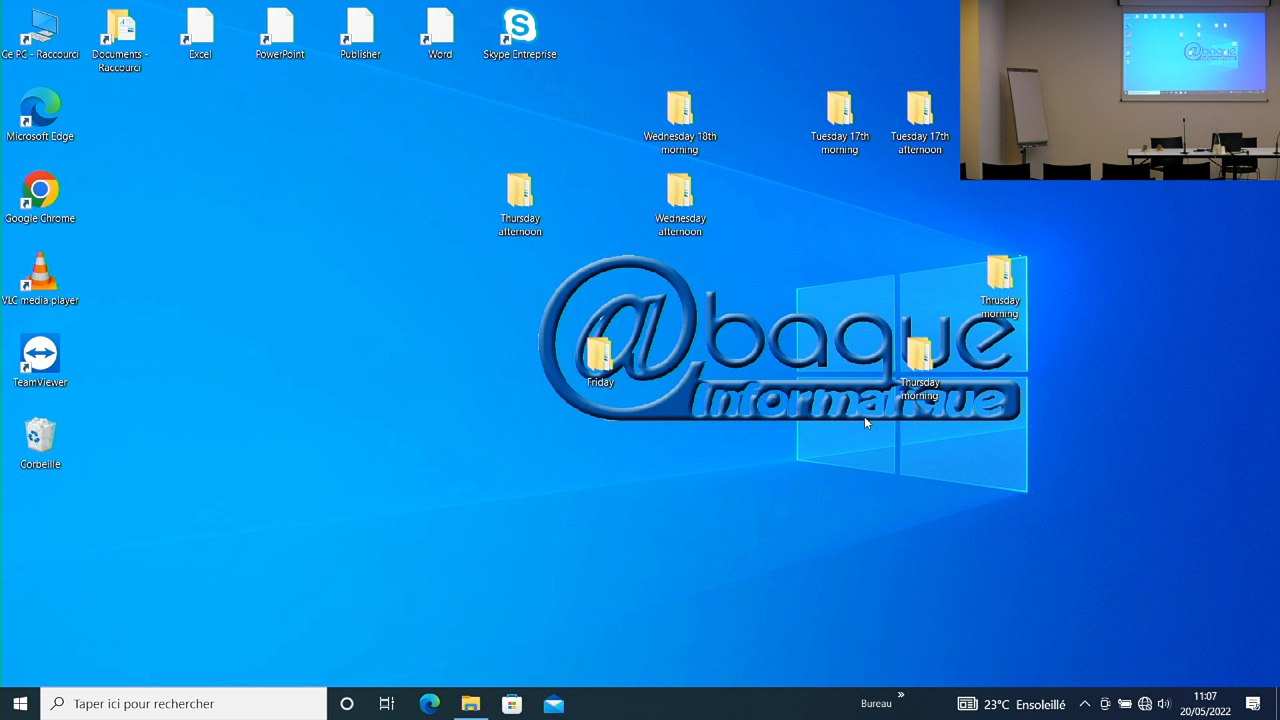Image resolution: width=1280 pixels, height=720 pixels.
Task: Select the Ce PC - Raccourci desktop icon
Action: tap(40, 35)
